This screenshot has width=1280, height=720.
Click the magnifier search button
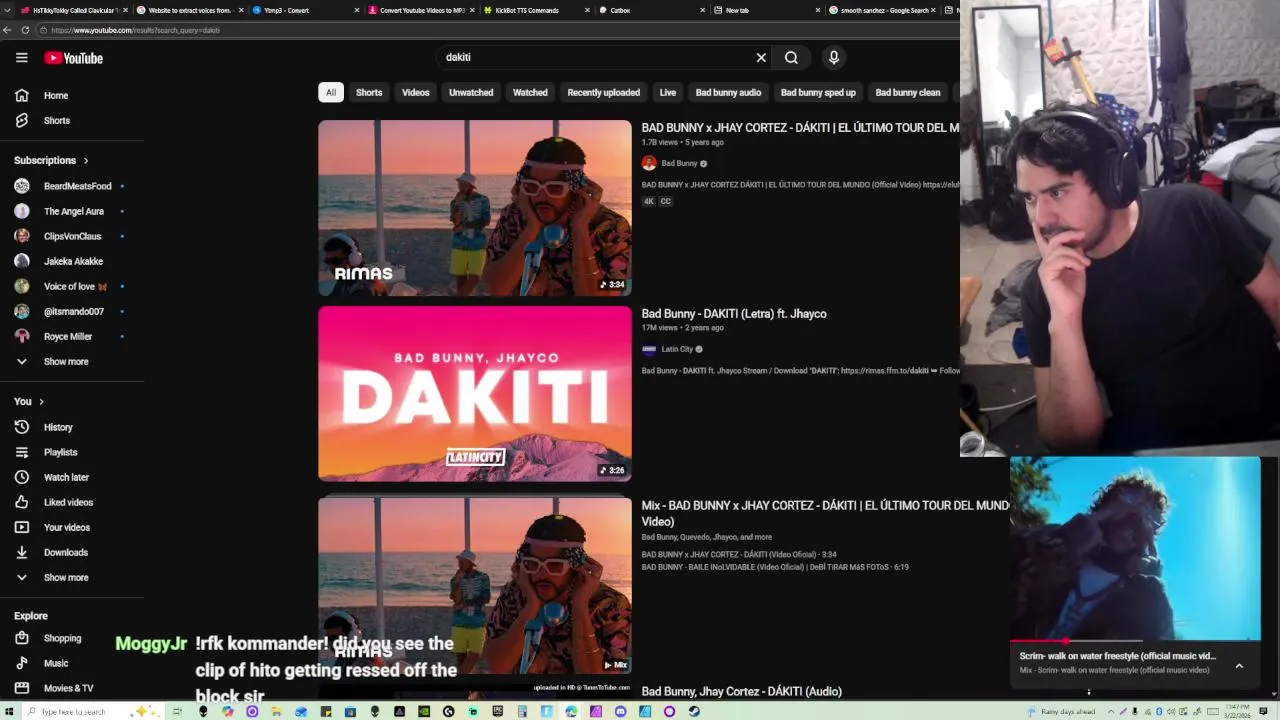coord(791,57)
